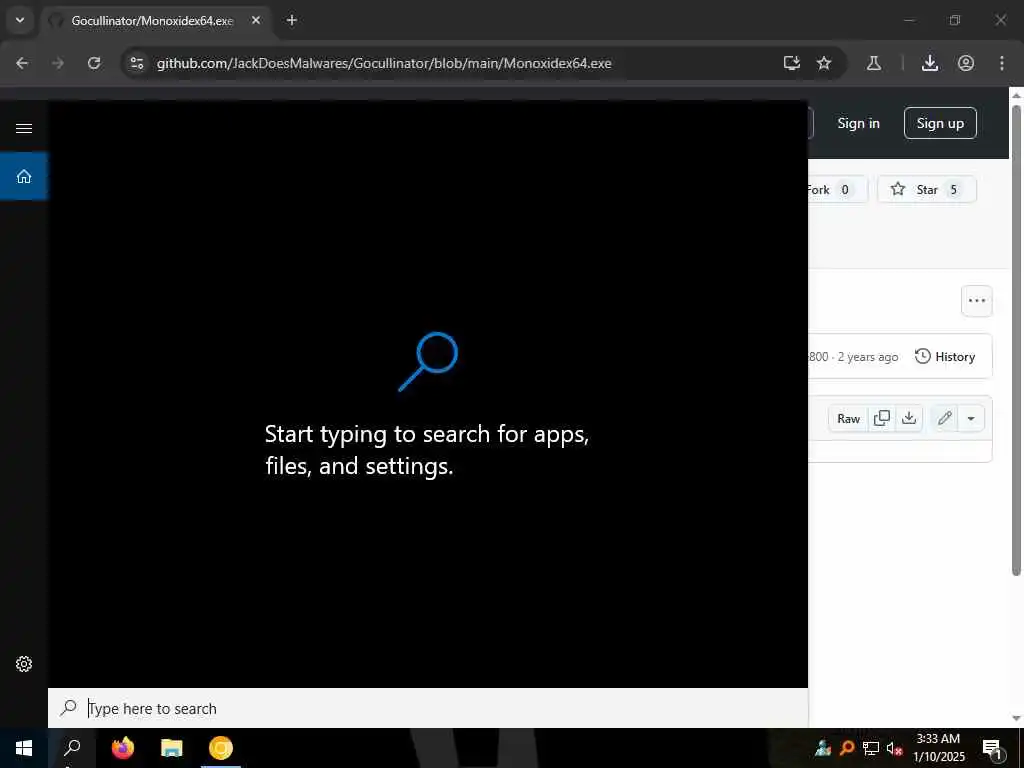Open Chrome Labs flask icon
The width and height of the screenshot is (1024, 768).
pyautogui.click(x=874, y=63)
